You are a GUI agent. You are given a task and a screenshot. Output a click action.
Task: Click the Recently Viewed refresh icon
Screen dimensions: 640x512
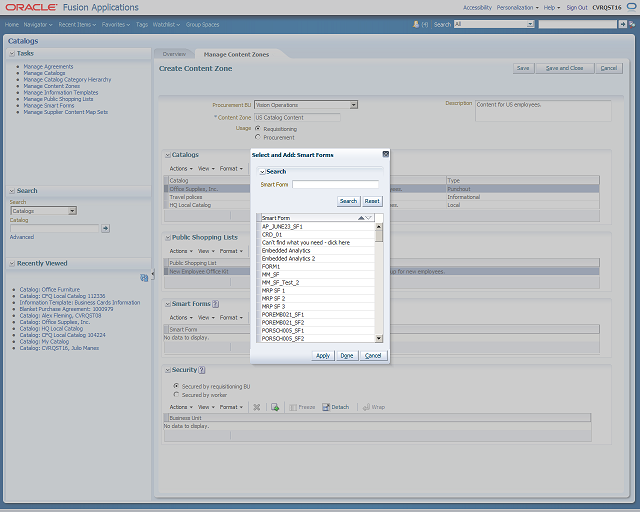pyautogui.click(x=144, y=278)
